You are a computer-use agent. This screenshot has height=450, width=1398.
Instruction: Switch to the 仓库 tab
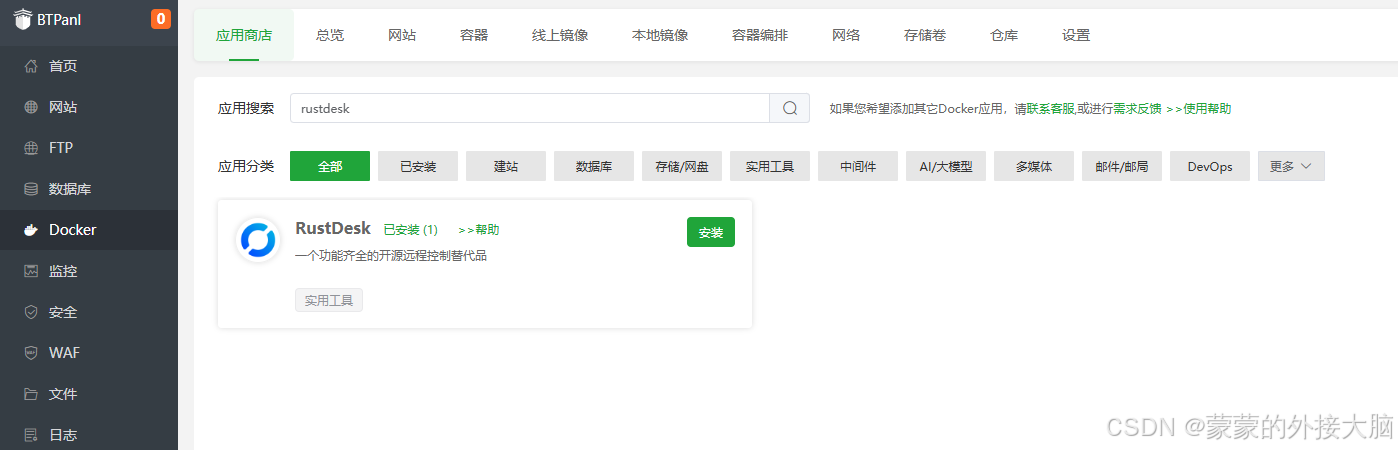coord(1004,35)
